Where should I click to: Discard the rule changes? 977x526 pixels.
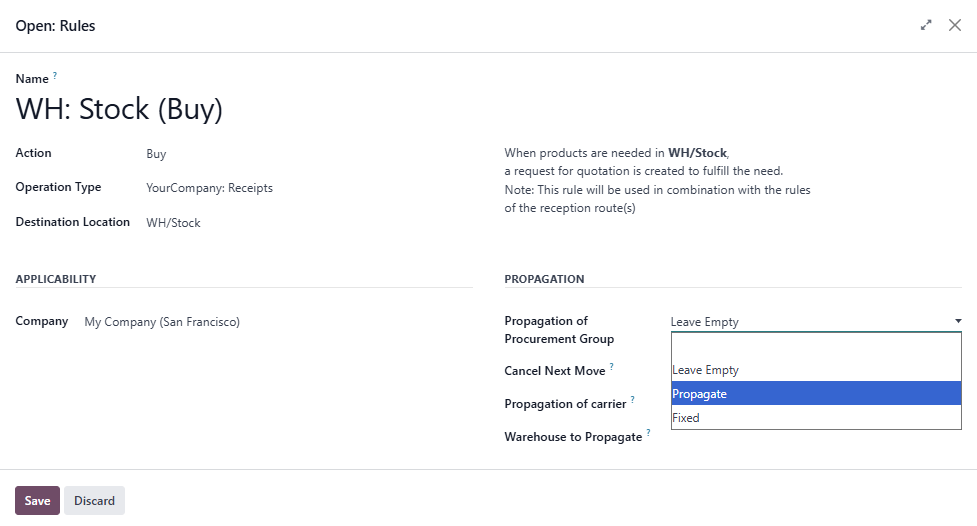point(94,501)
